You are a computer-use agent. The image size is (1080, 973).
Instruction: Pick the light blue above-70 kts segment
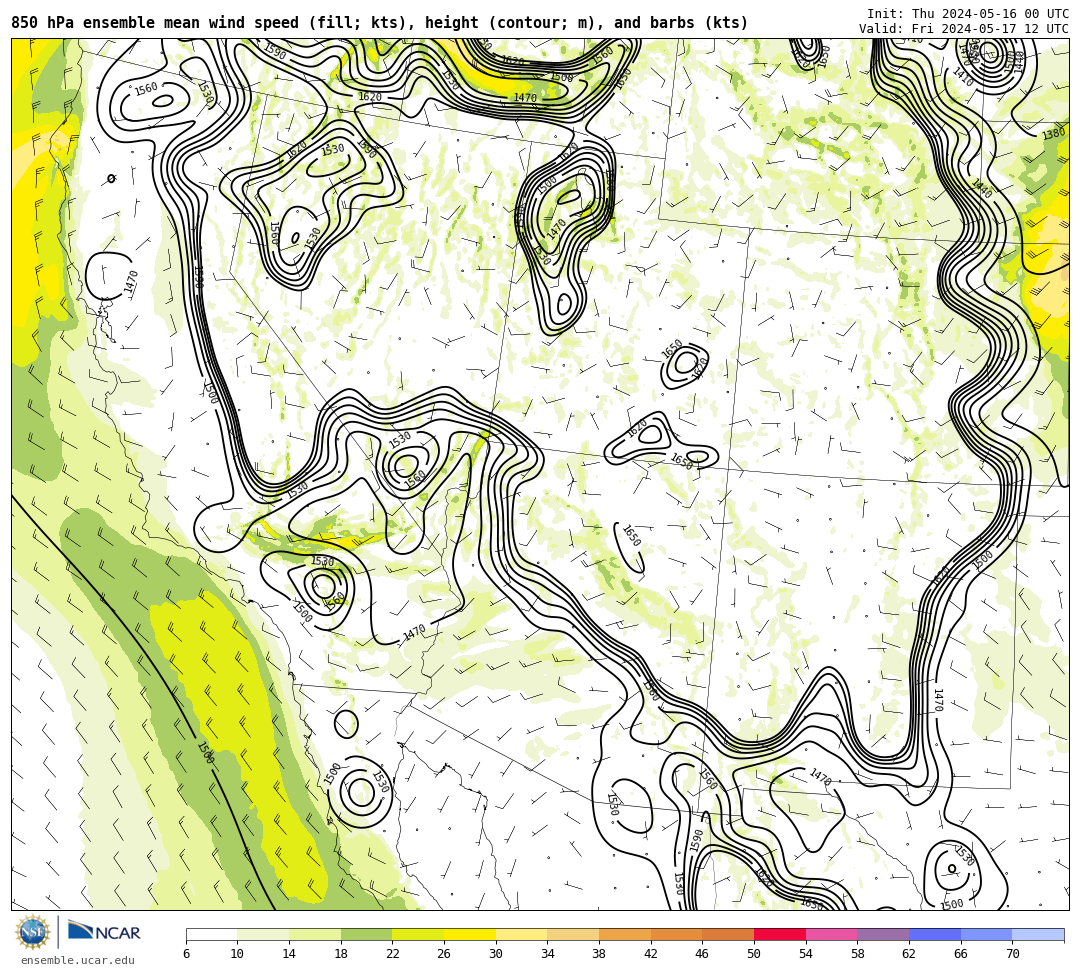pos(1038,934)
